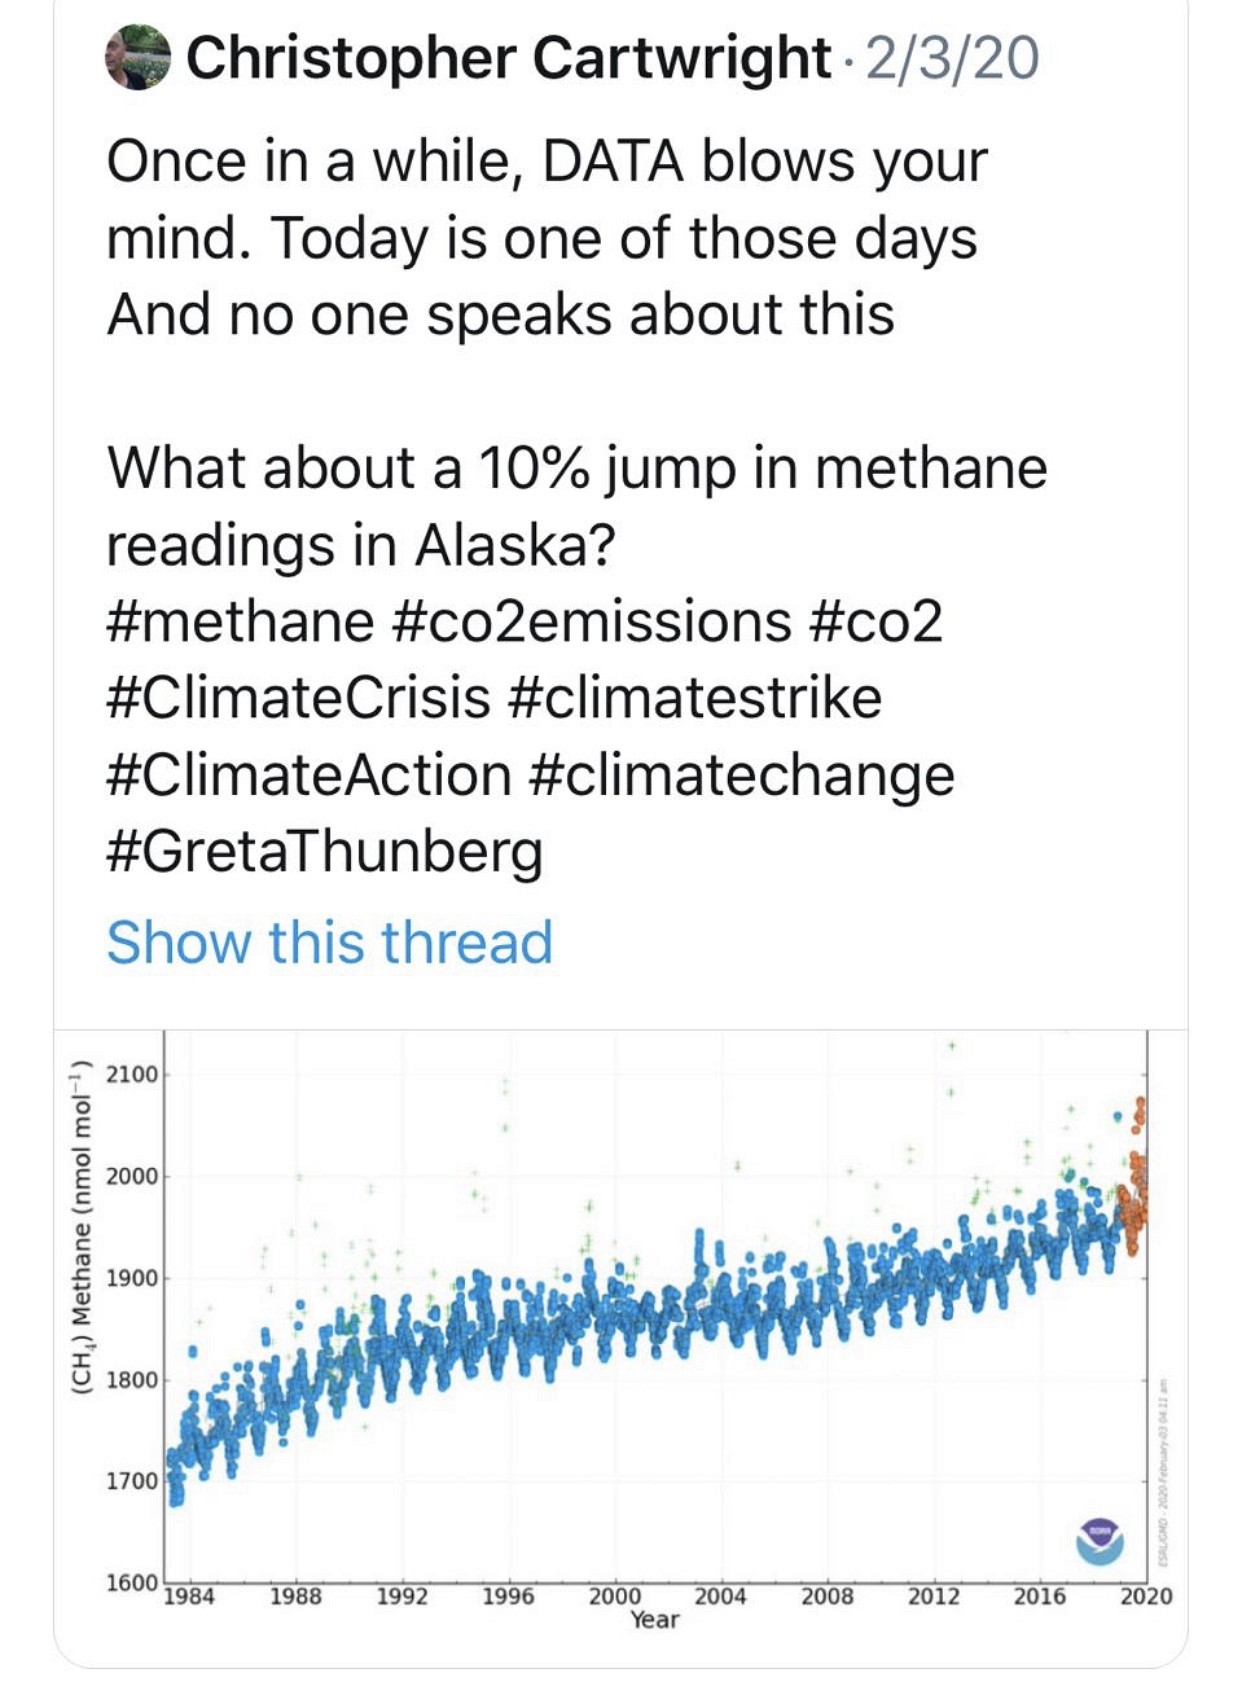Open the #ClimateAction hashtag
This screenshot has height=1693, width=1242.
click(309, 775)
